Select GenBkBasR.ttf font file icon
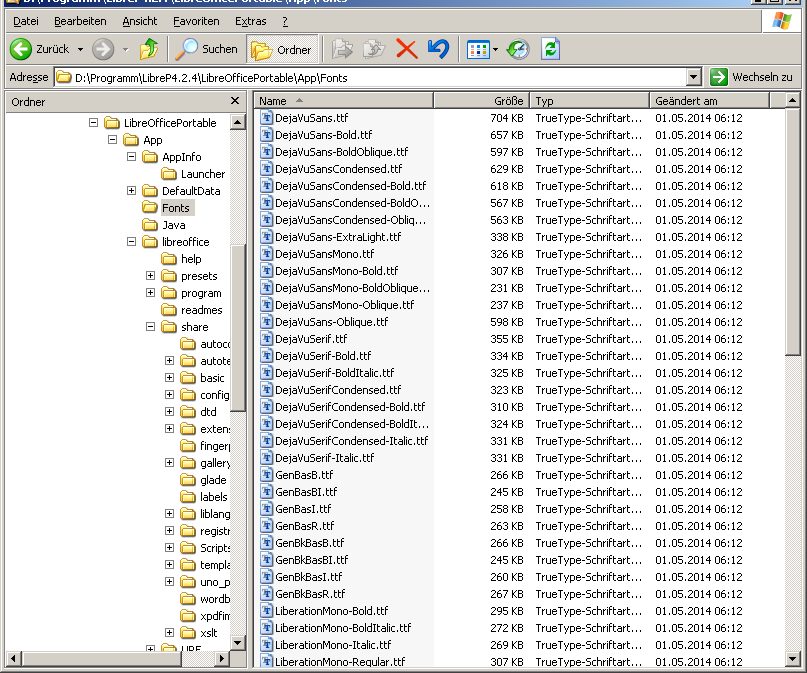The width and height of the screenshot is (807, 673). (266, 593)
